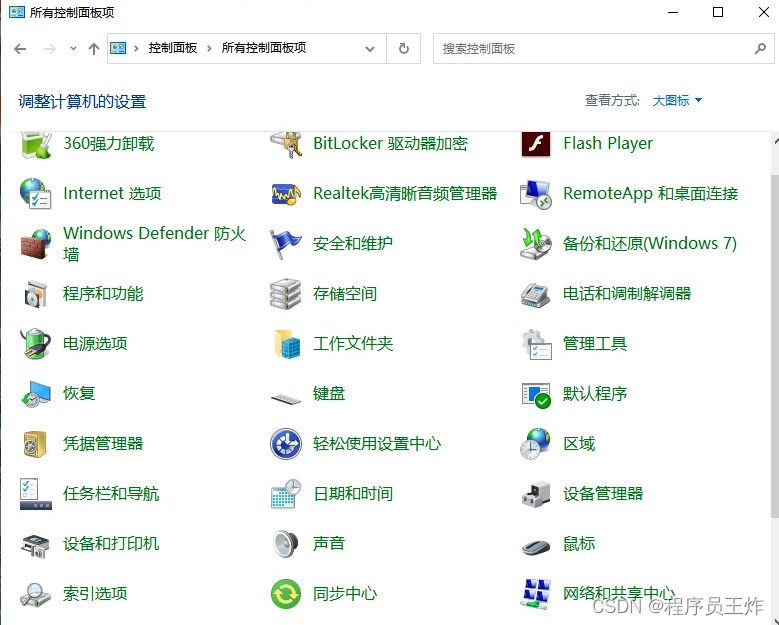The image size is (779, 625).
Task: Click the scrollbar up arrow
Action: click(776, 141)
